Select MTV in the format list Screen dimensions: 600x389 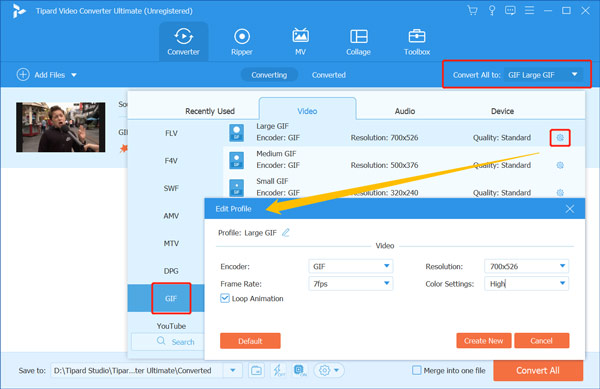click(x=171, y=243)
